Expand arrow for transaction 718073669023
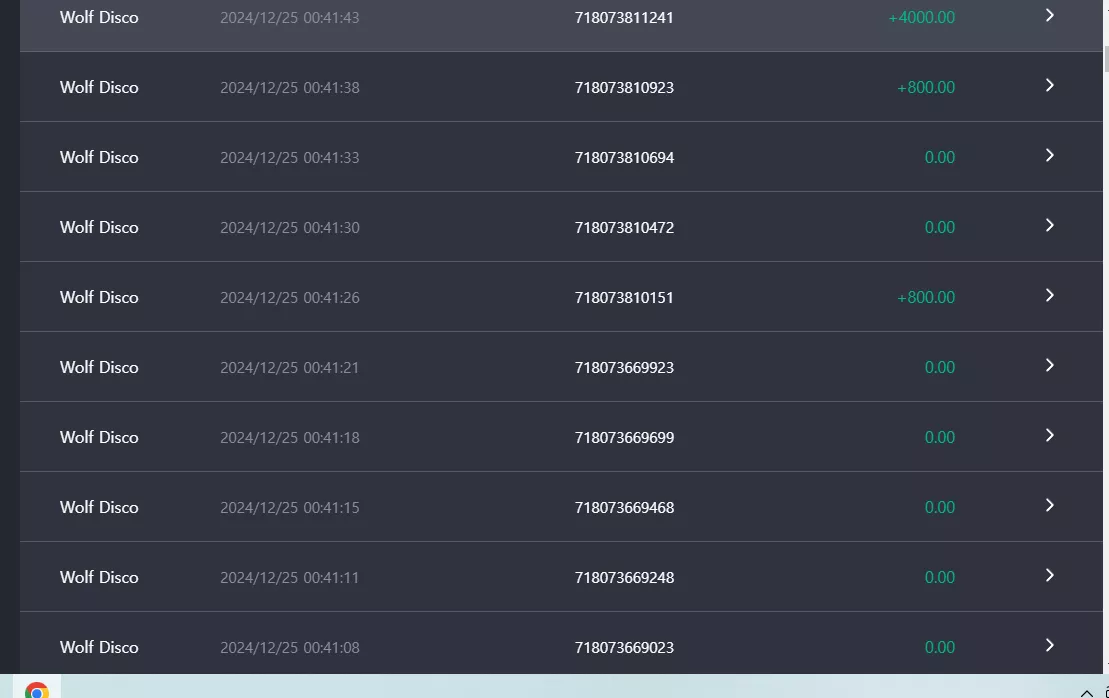Viewport: 1109px width, 698px height. [1050, 646]
